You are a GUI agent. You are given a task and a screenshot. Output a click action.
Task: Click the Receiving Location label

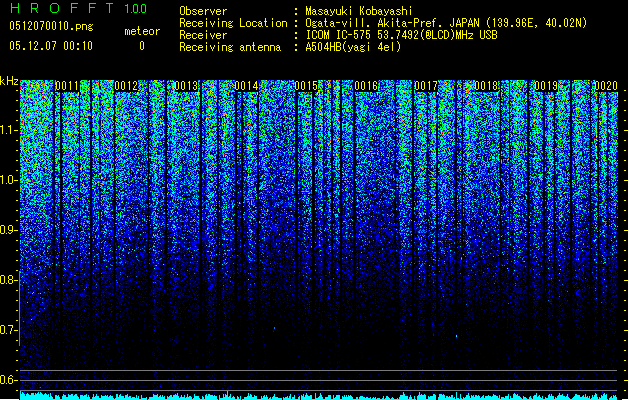233,23
